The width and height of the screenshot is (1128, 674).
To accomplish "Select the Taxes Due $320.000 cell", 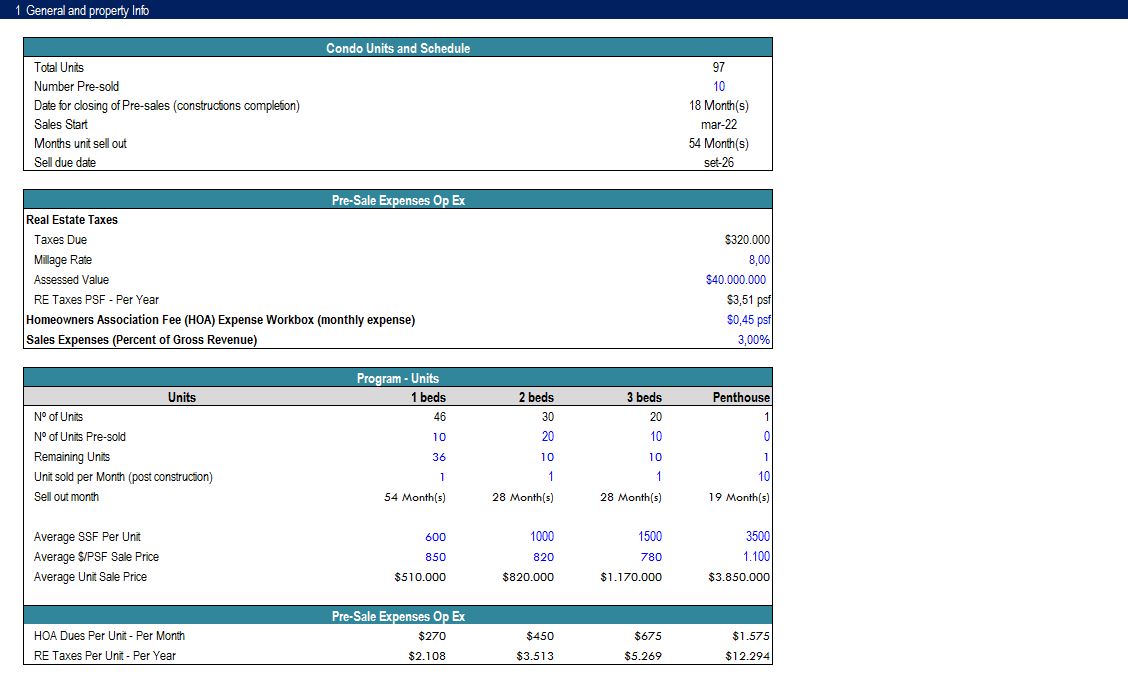I will (746, 240).
